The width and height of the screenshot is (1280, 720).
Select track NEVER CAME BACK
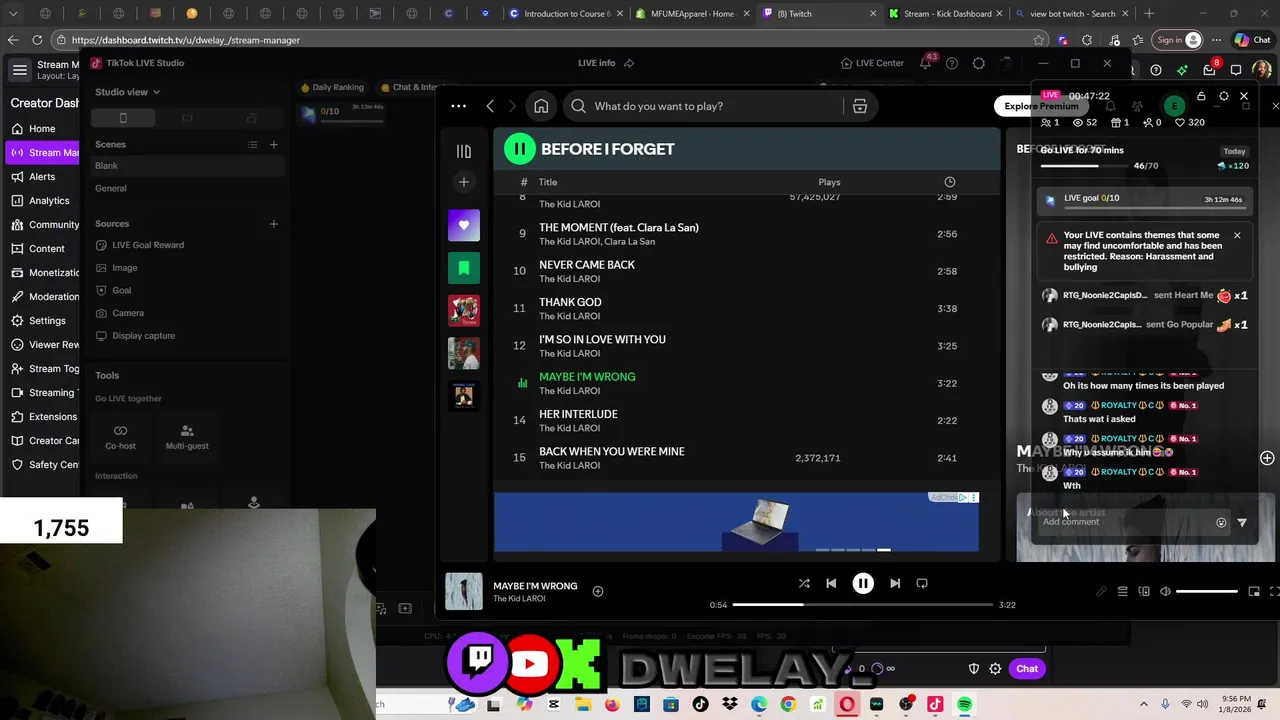point(746,271)
